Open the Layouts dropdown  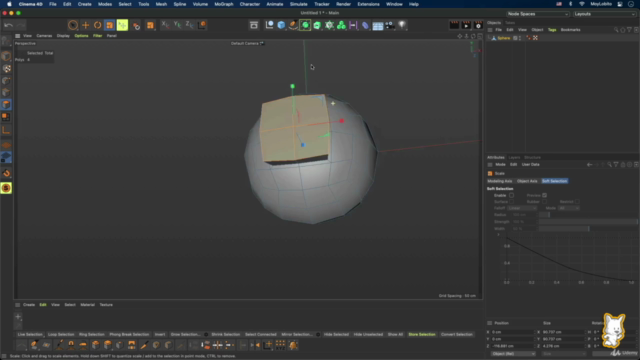click(604, 14)
